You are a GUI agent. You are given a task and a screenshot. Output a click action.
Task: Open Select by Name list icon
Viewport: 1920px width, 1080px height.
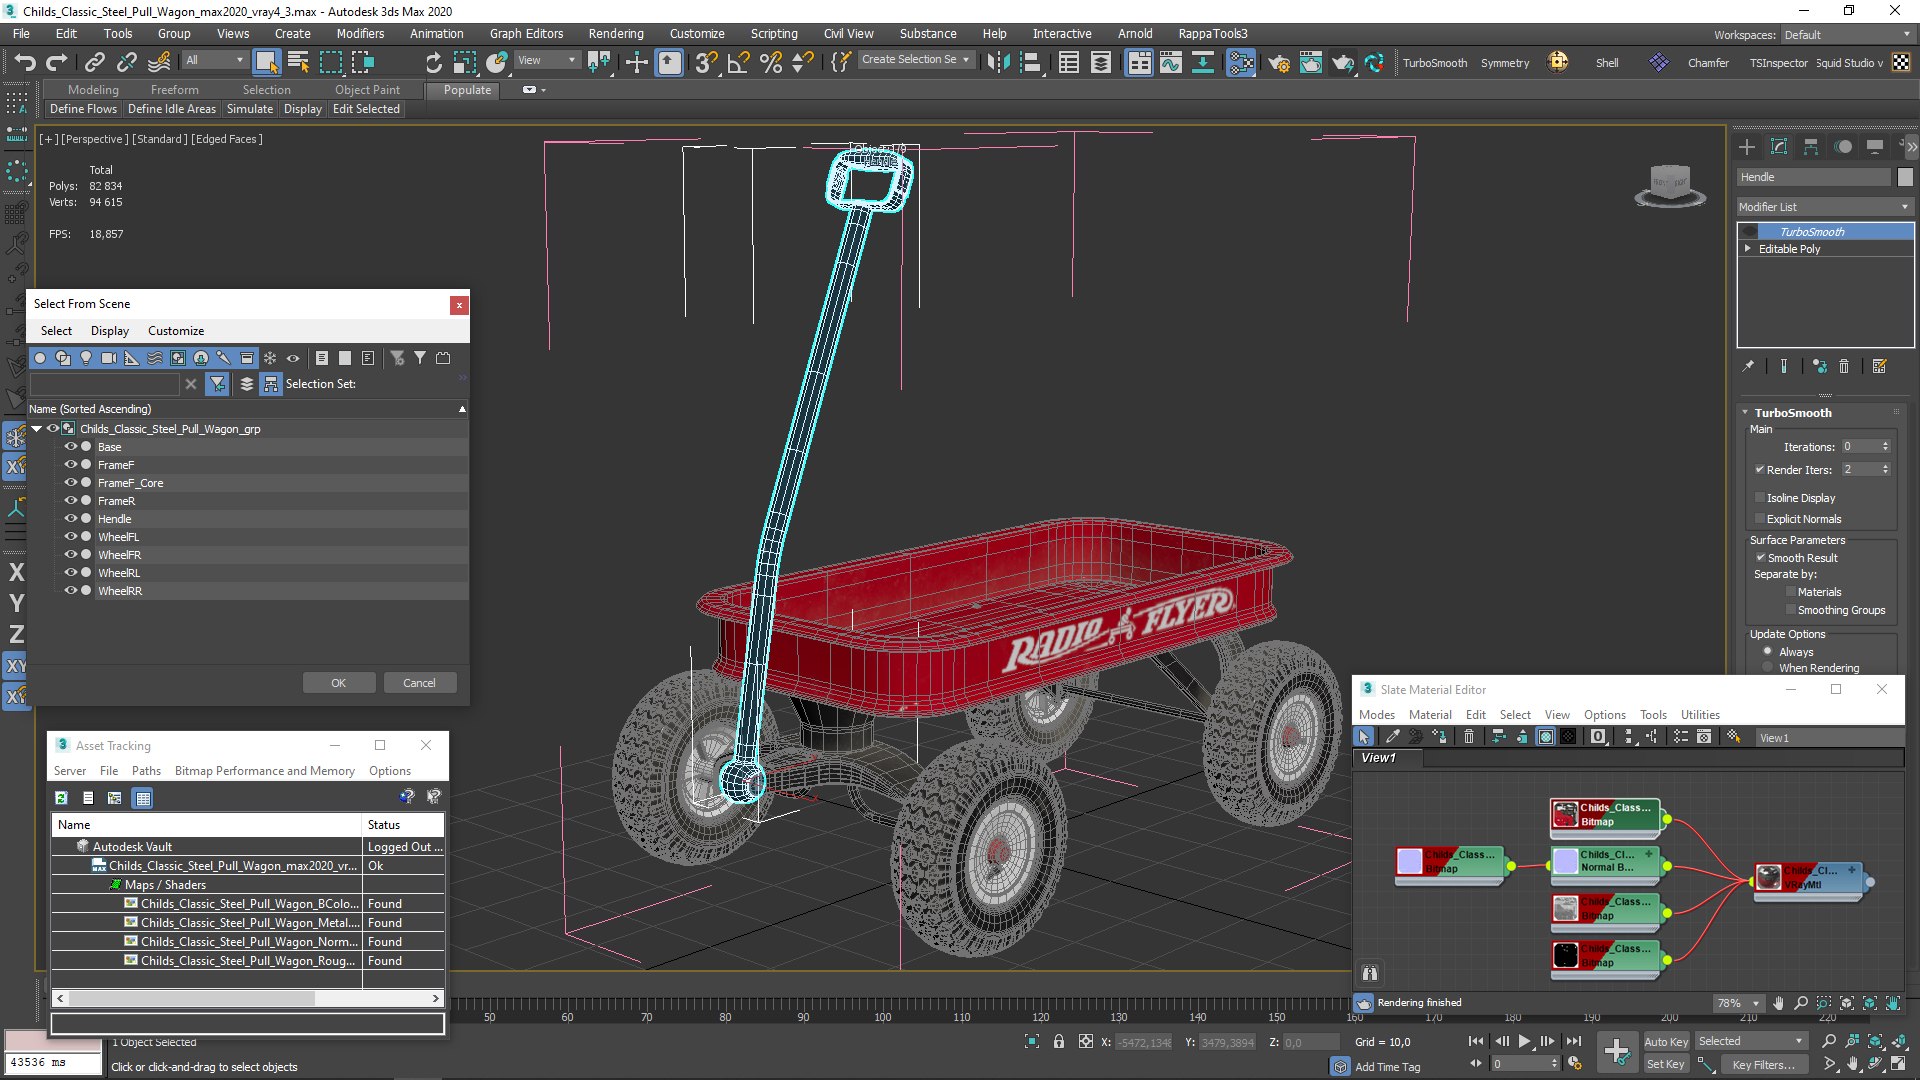click(298, 62)
